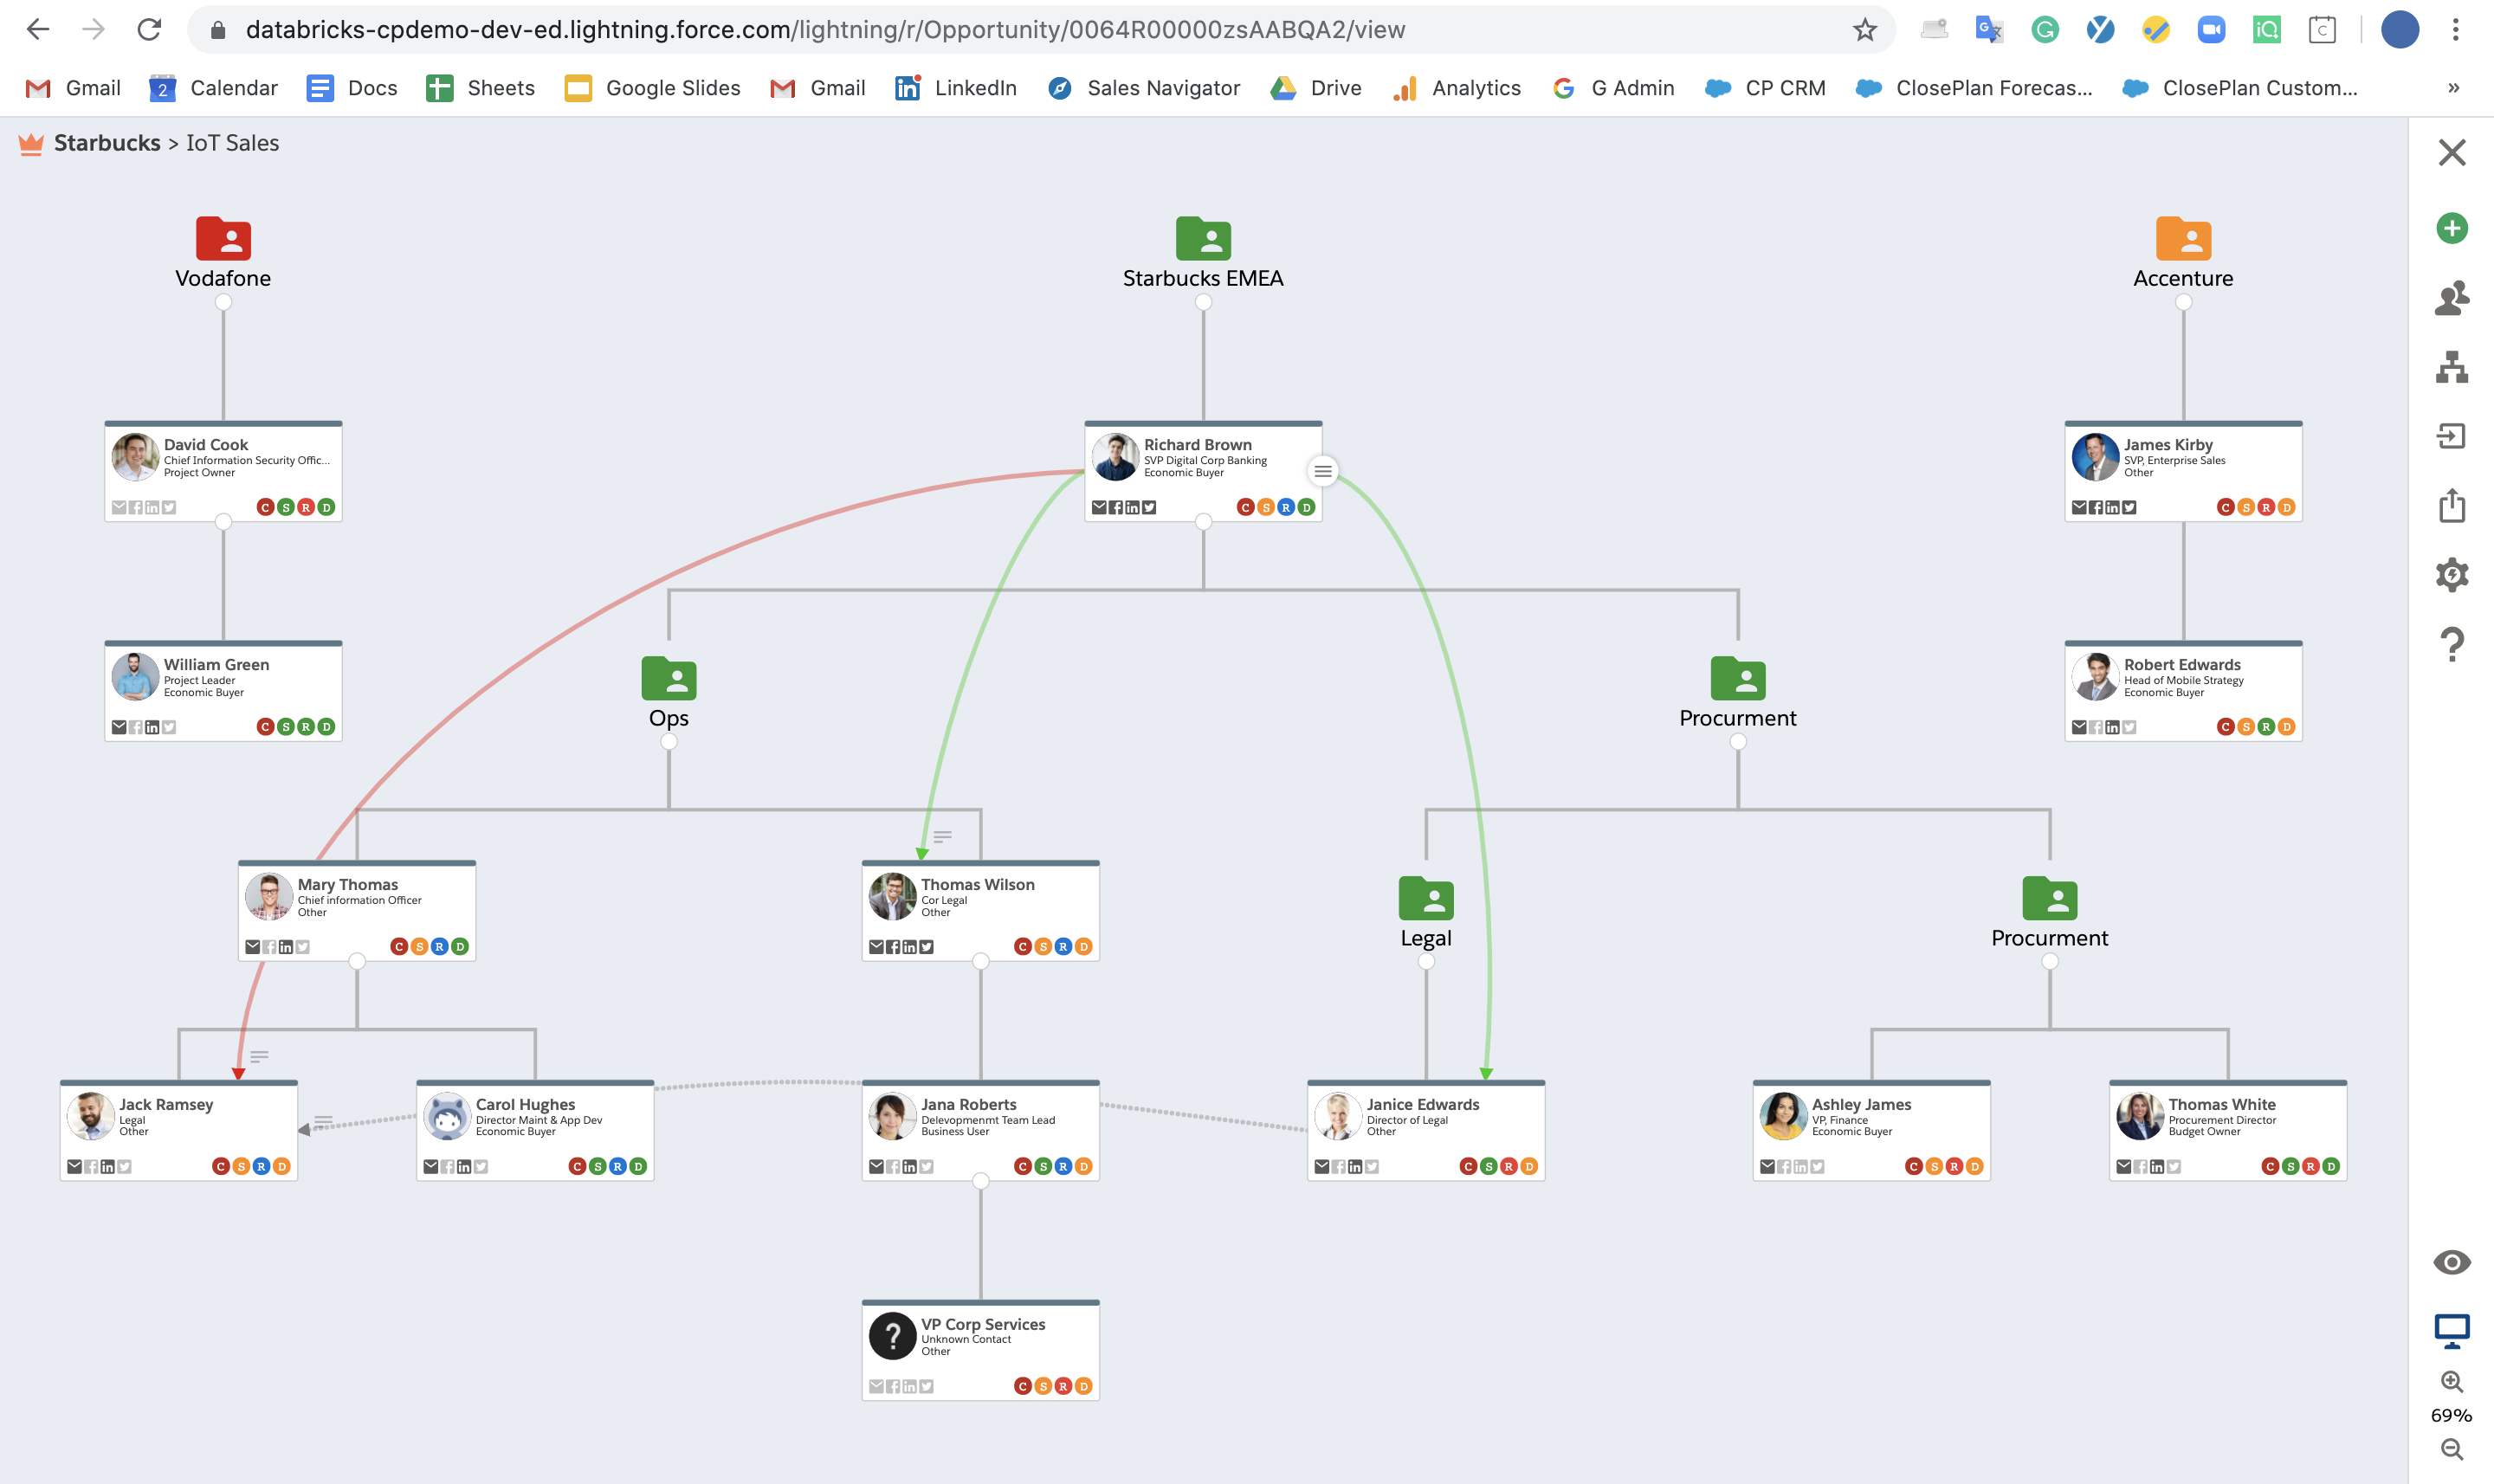Viewport: 2494px width, 1484px height.
Task: Click the Twitter icon on James Kirby's card
Action: (x=2130, y=507)
